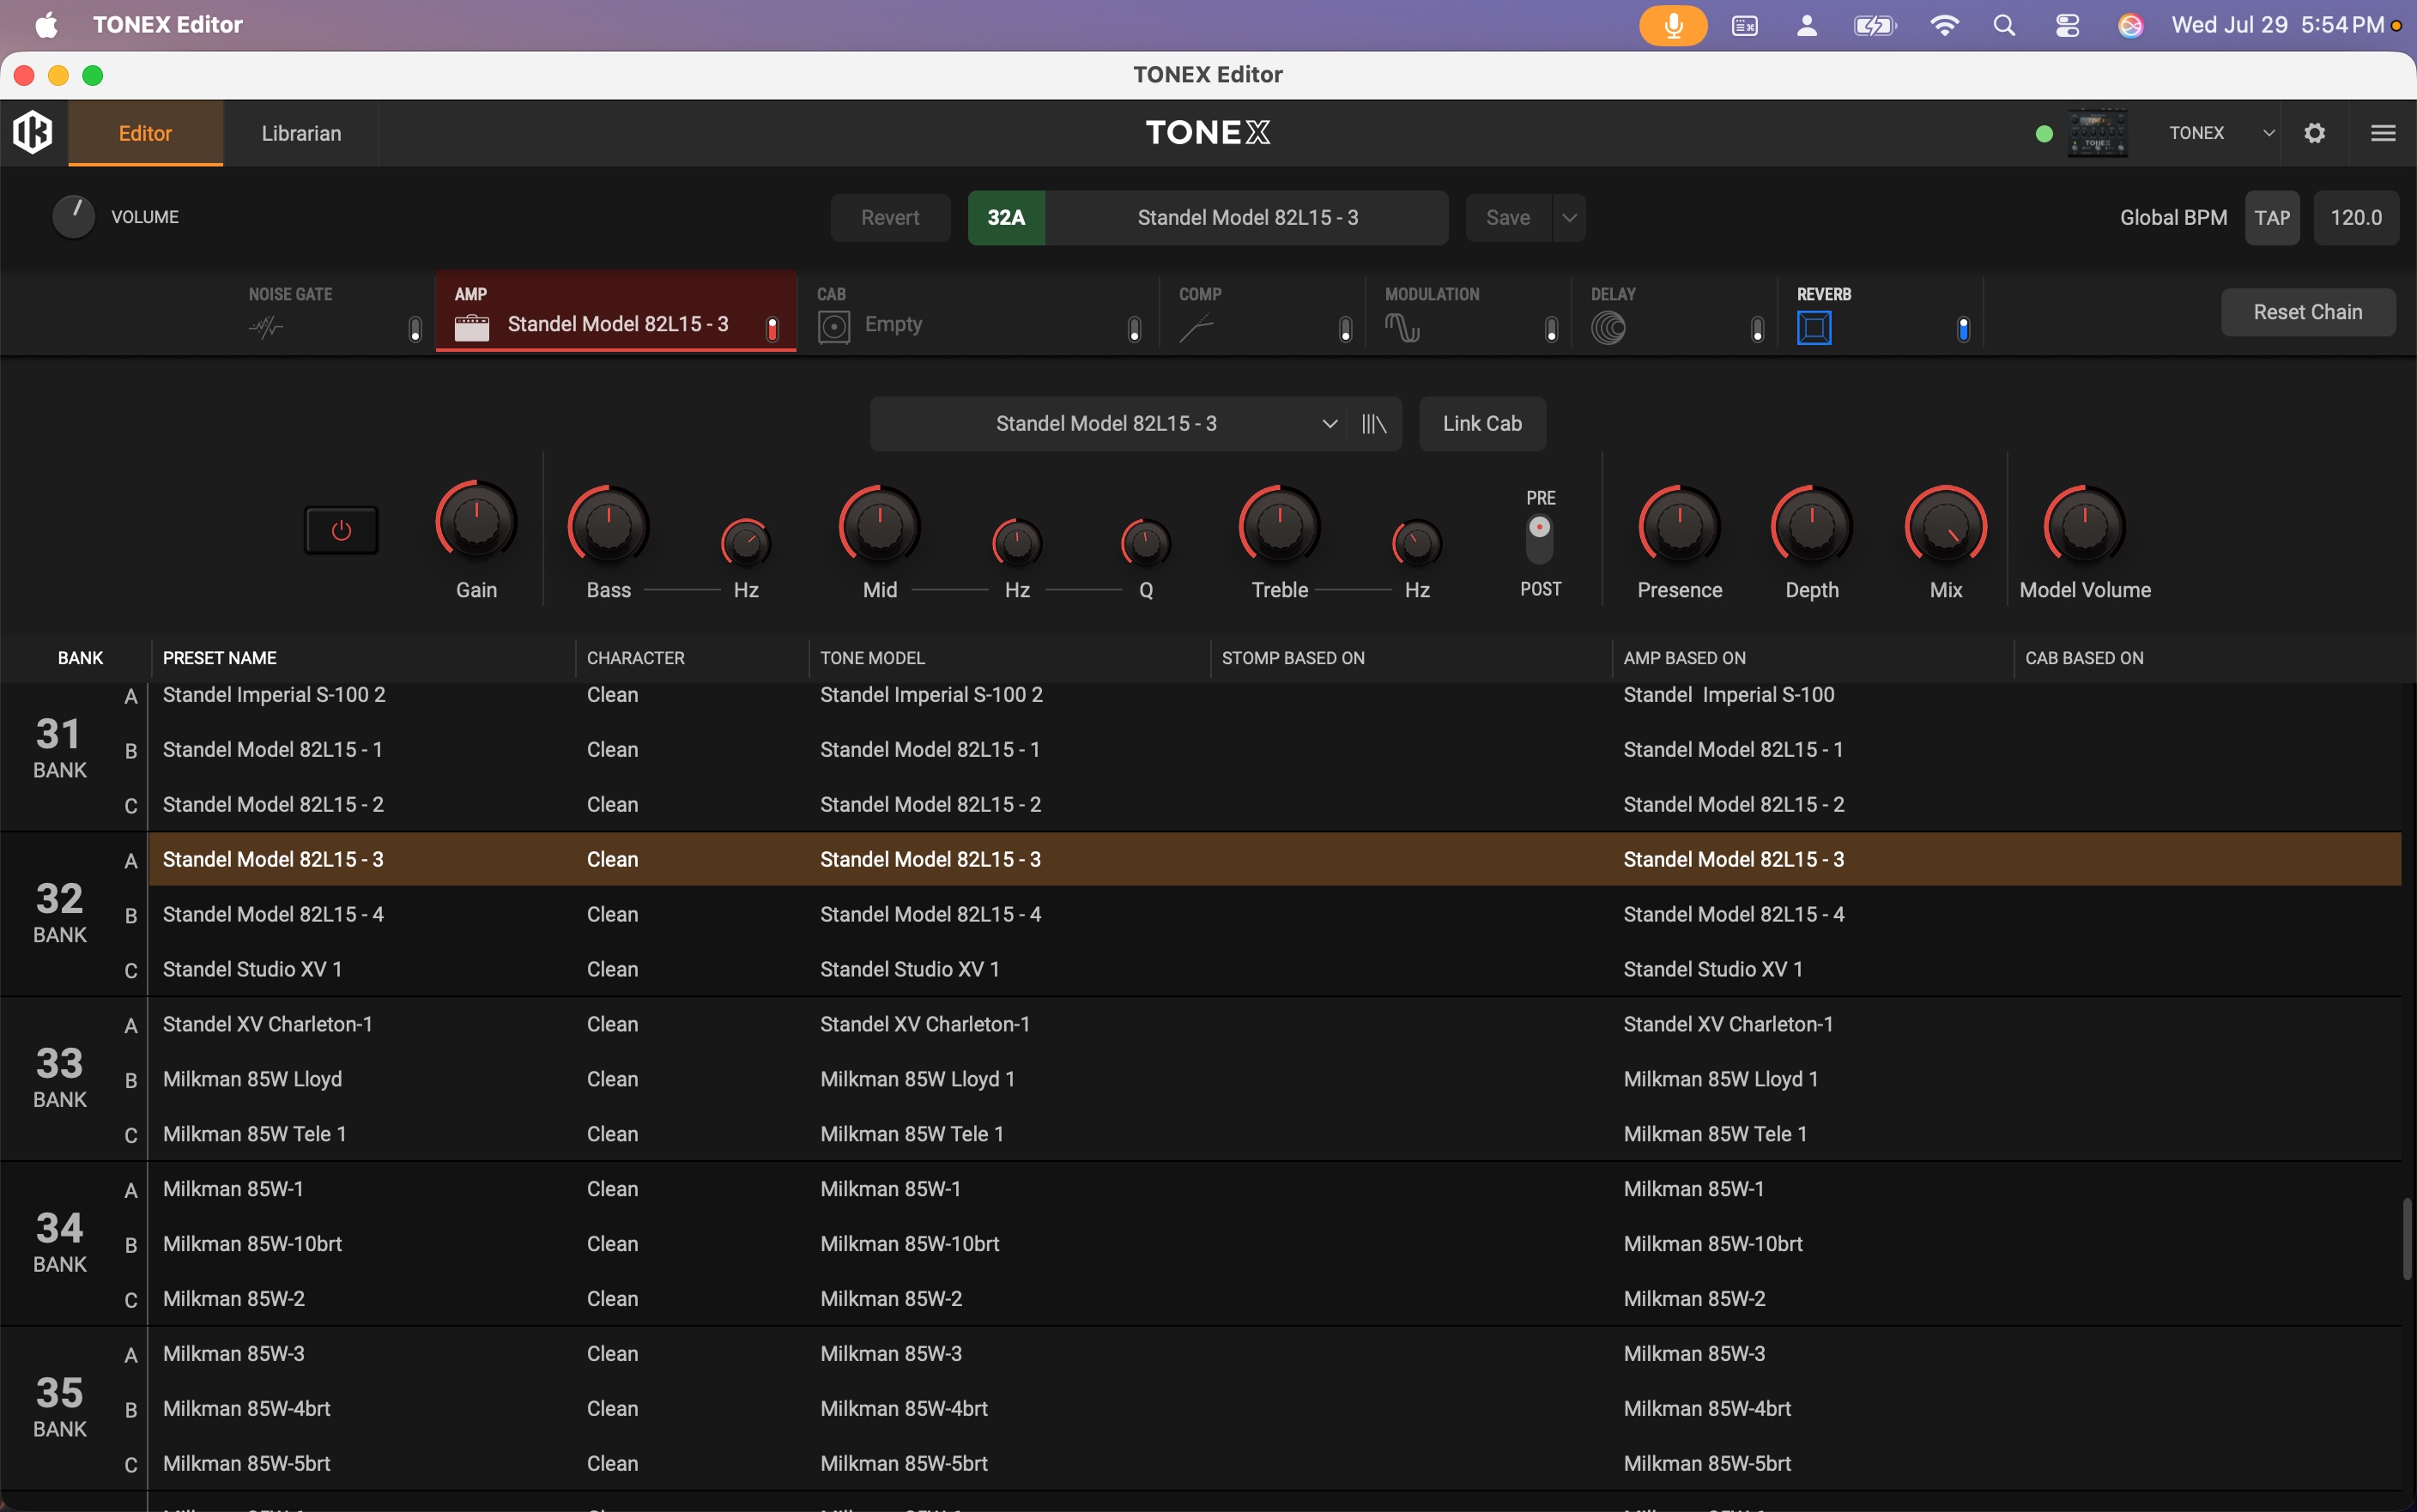
Task: Click the CAB speaker icon
Action: point(834,327)
